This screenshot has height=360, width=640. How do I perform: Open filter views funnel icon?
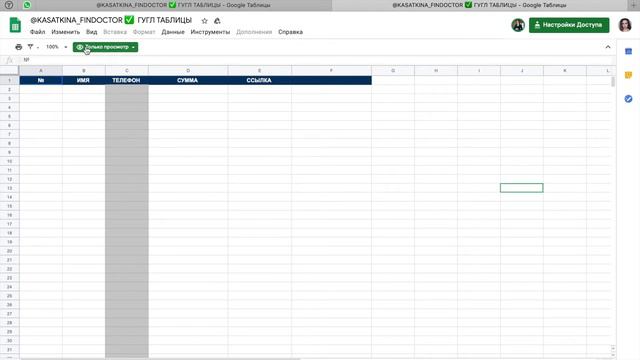tap(30, 47)
